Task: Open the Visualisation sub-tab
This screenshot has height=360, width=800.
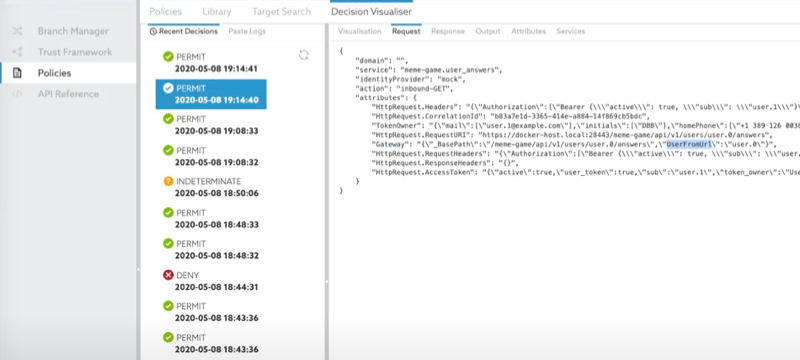Action: [x=359, y=31]
